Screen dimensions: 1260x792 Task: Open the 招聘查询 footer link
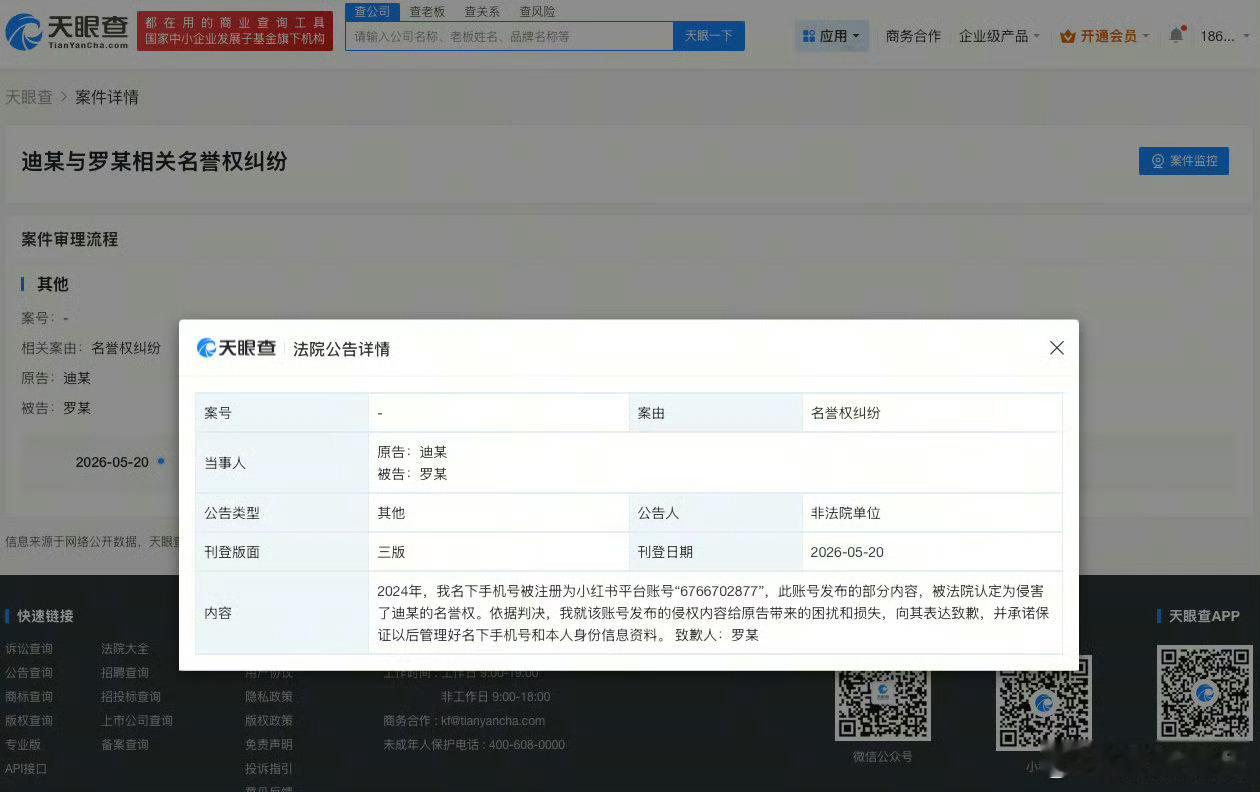point(125,673)
